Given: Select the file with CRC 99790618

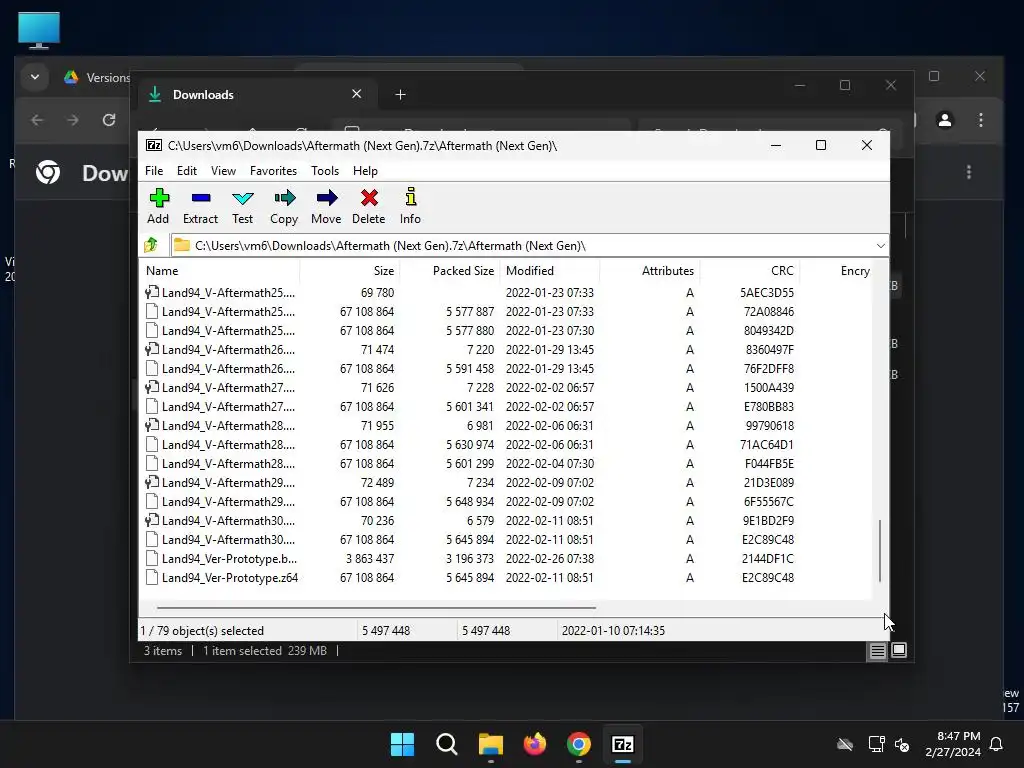Looking at the screenshot, I should pyautogui.click(x=505, y=425).
